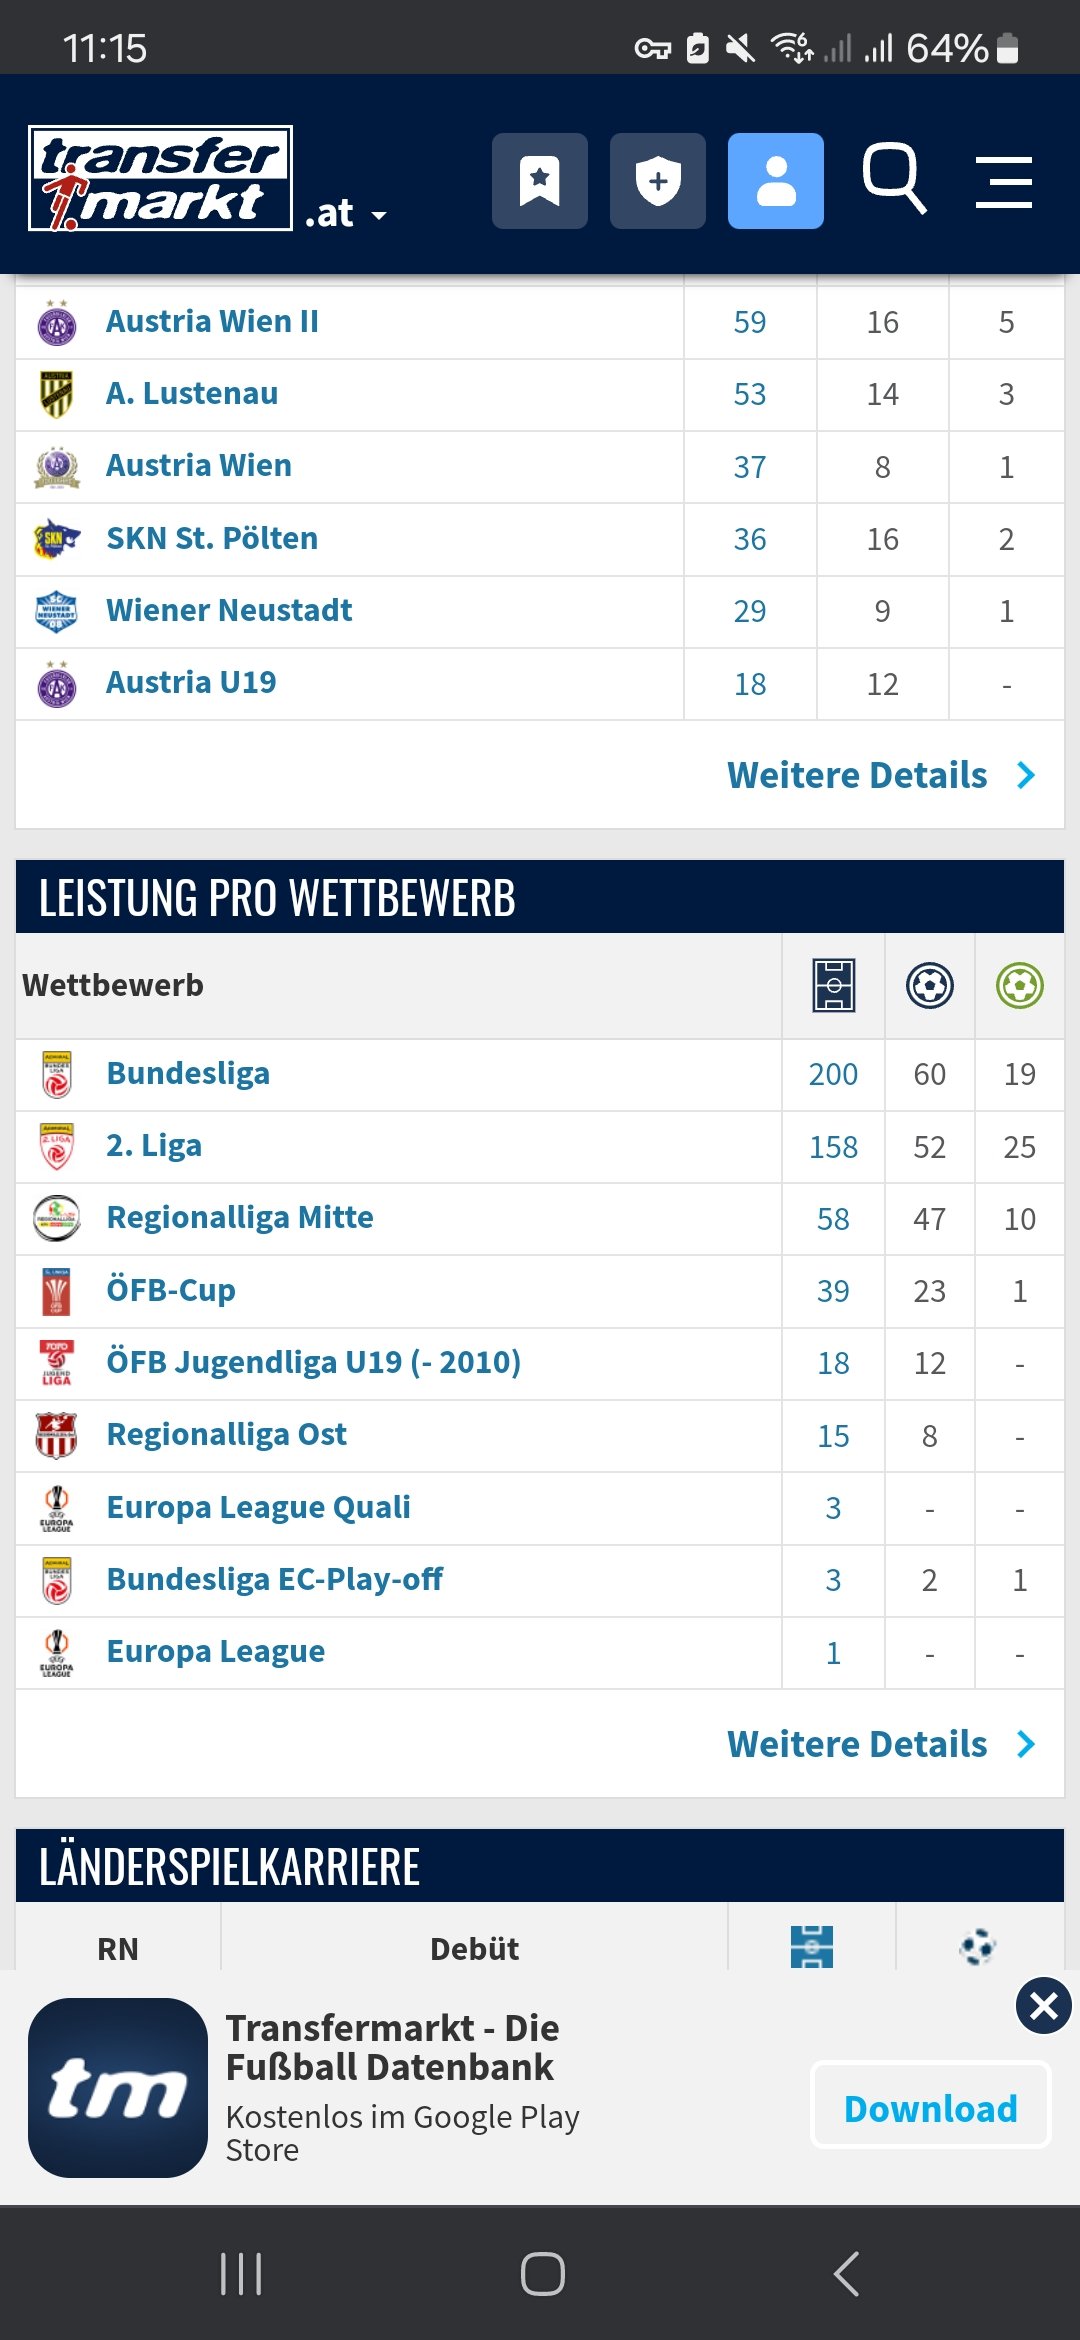Close the app download banner
The width and height of the screenshot is (1080, 2340).
1043,2005
